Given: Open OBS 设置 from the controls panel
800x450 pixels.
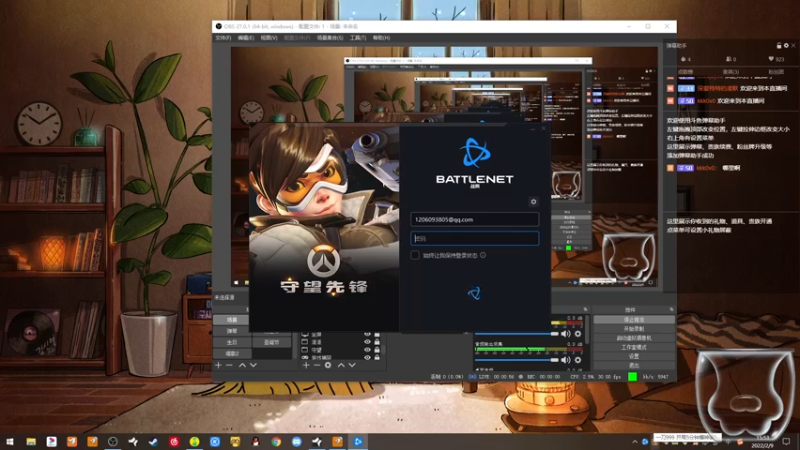Looking at the screenshot, I should (634, 356).
